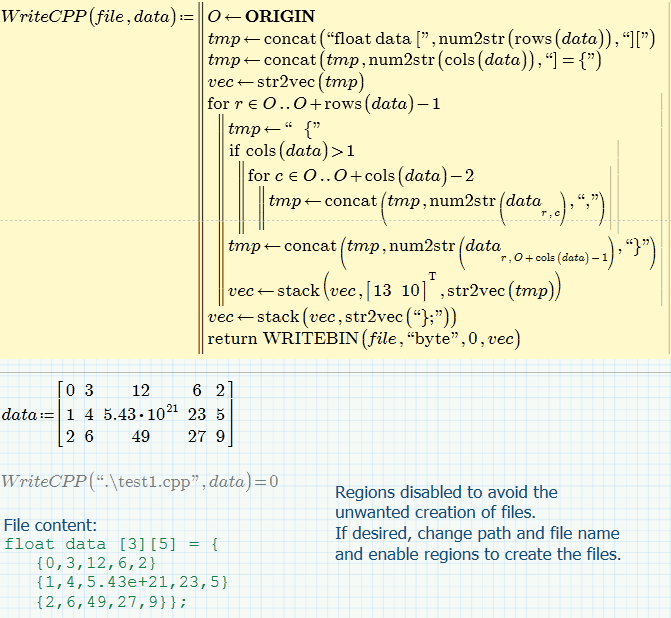Select the 'vec ← str2vec(tmp)' line
The width and height of the screenshot is (671, 618).
point(285,81)
